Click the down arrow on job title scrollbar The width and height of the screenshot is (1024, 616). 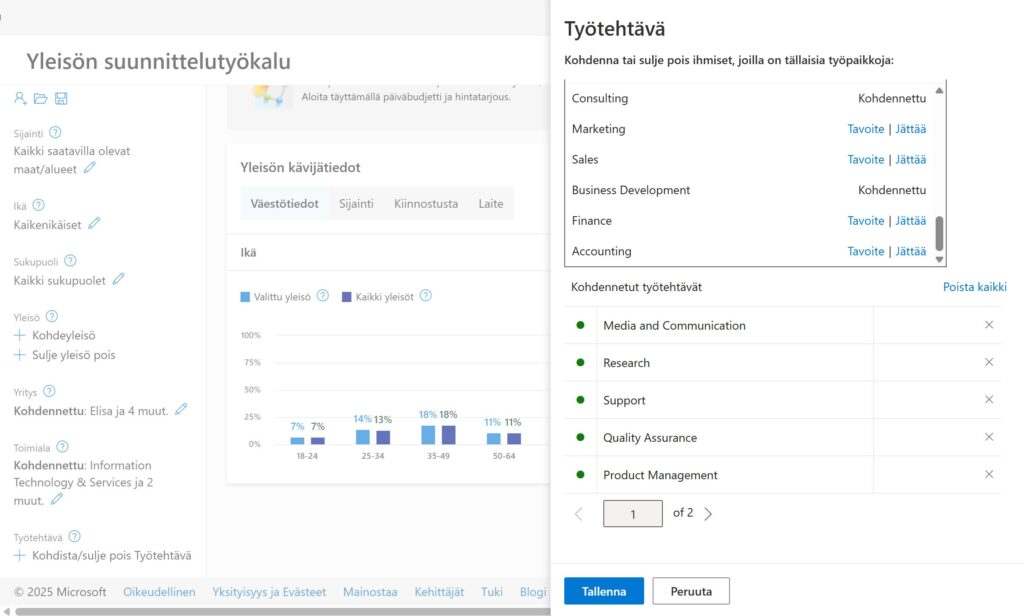click(x=938, y=258)
